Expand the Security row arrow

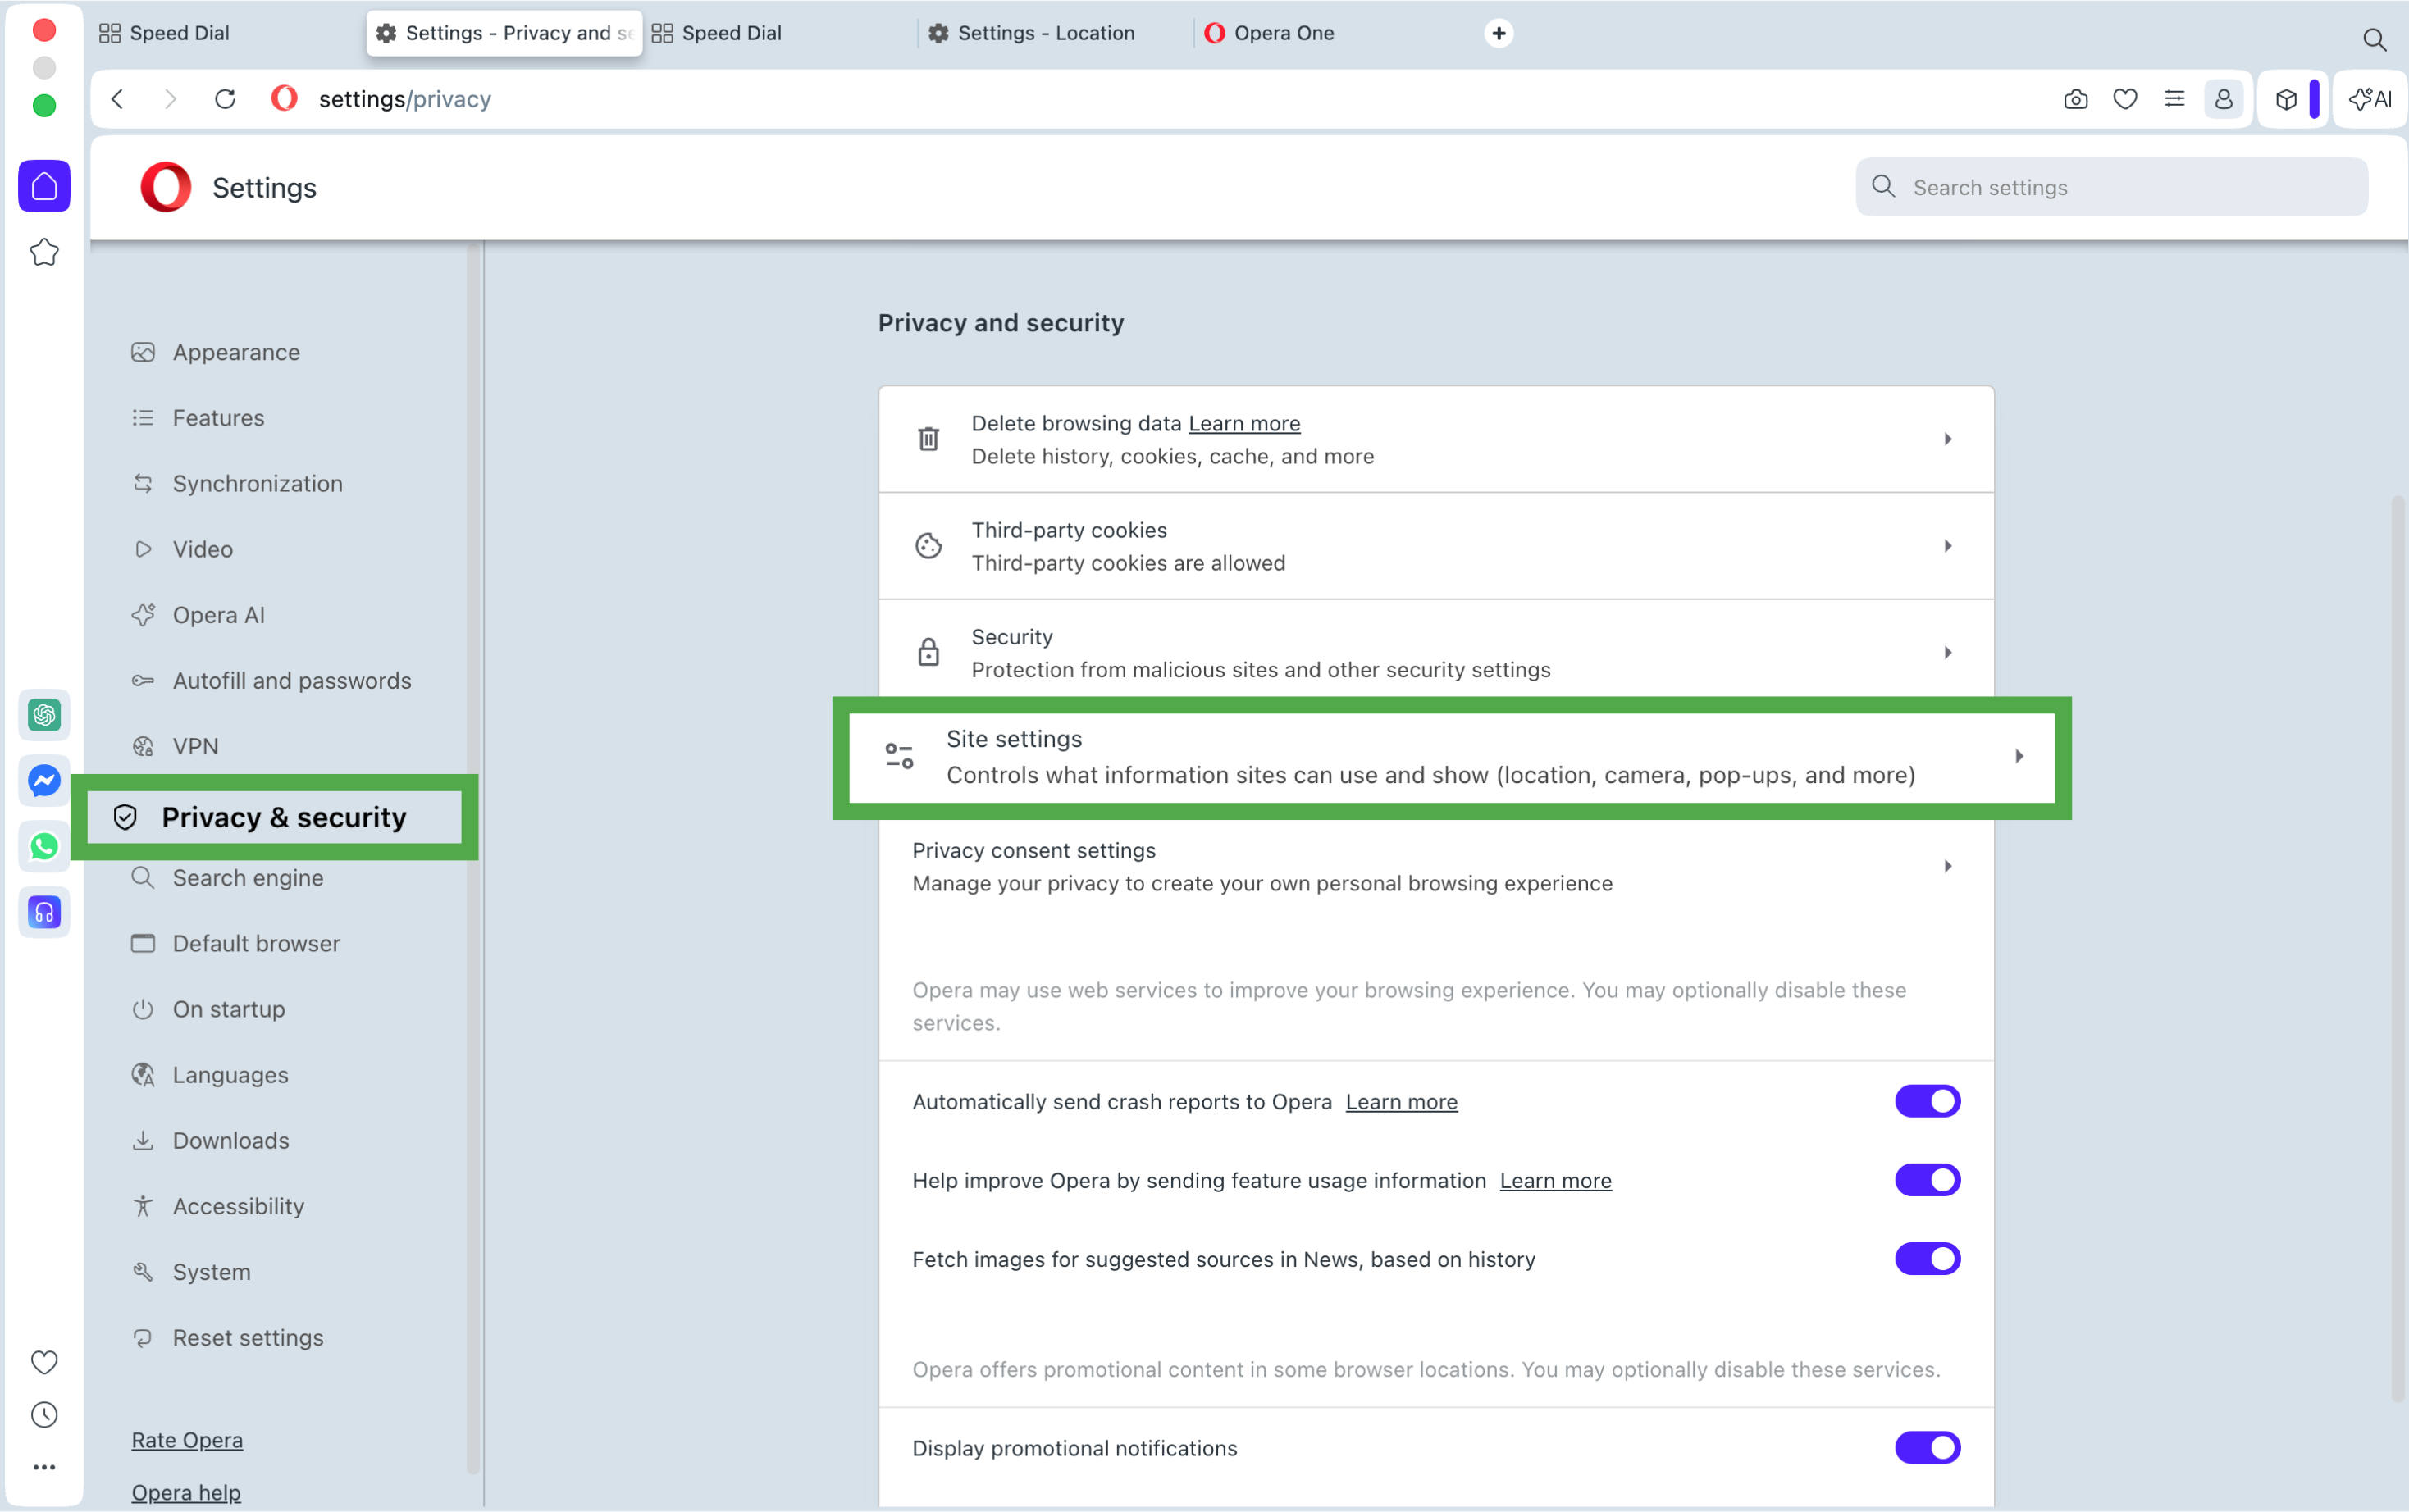(1947, 652)
